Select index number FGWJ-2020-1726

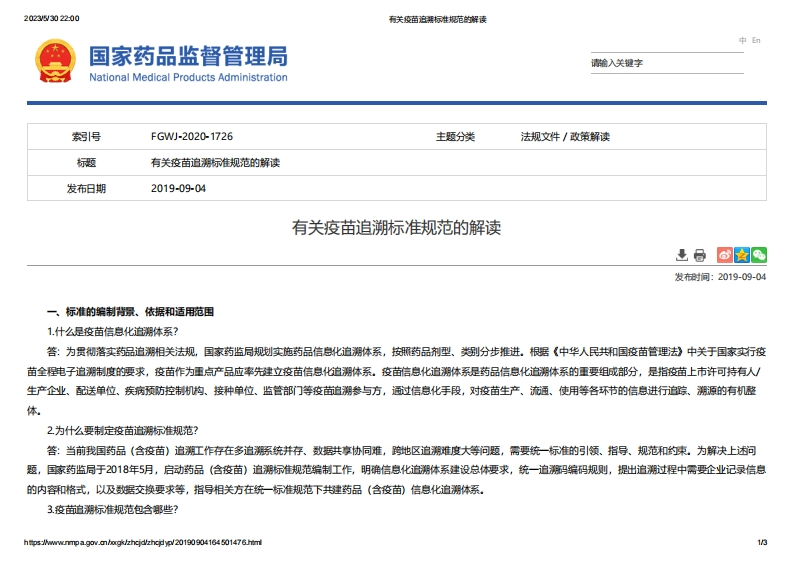tap(191, 136)
